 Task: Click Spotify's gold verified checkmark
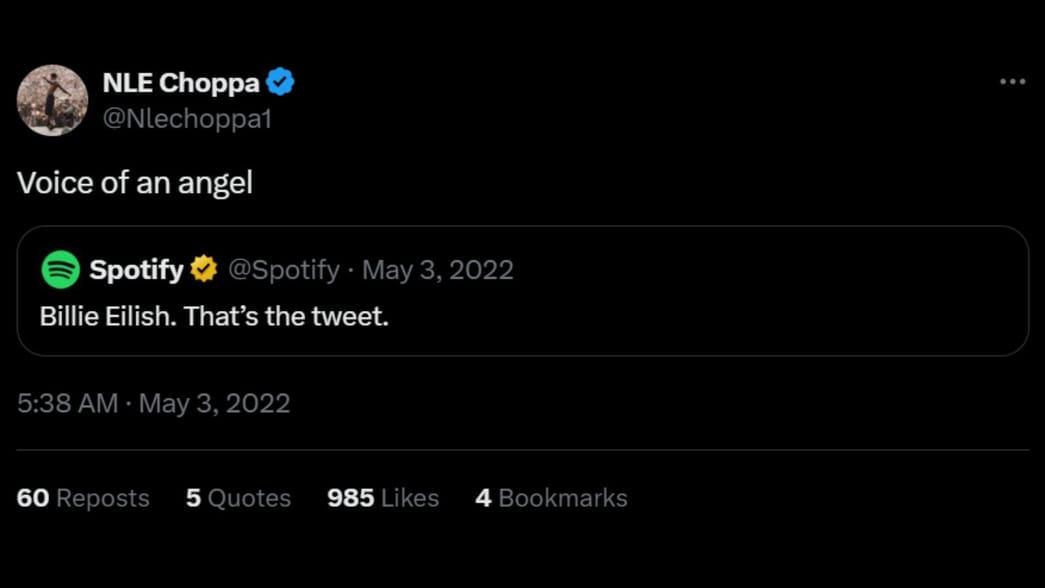click(x=203, y=268)
